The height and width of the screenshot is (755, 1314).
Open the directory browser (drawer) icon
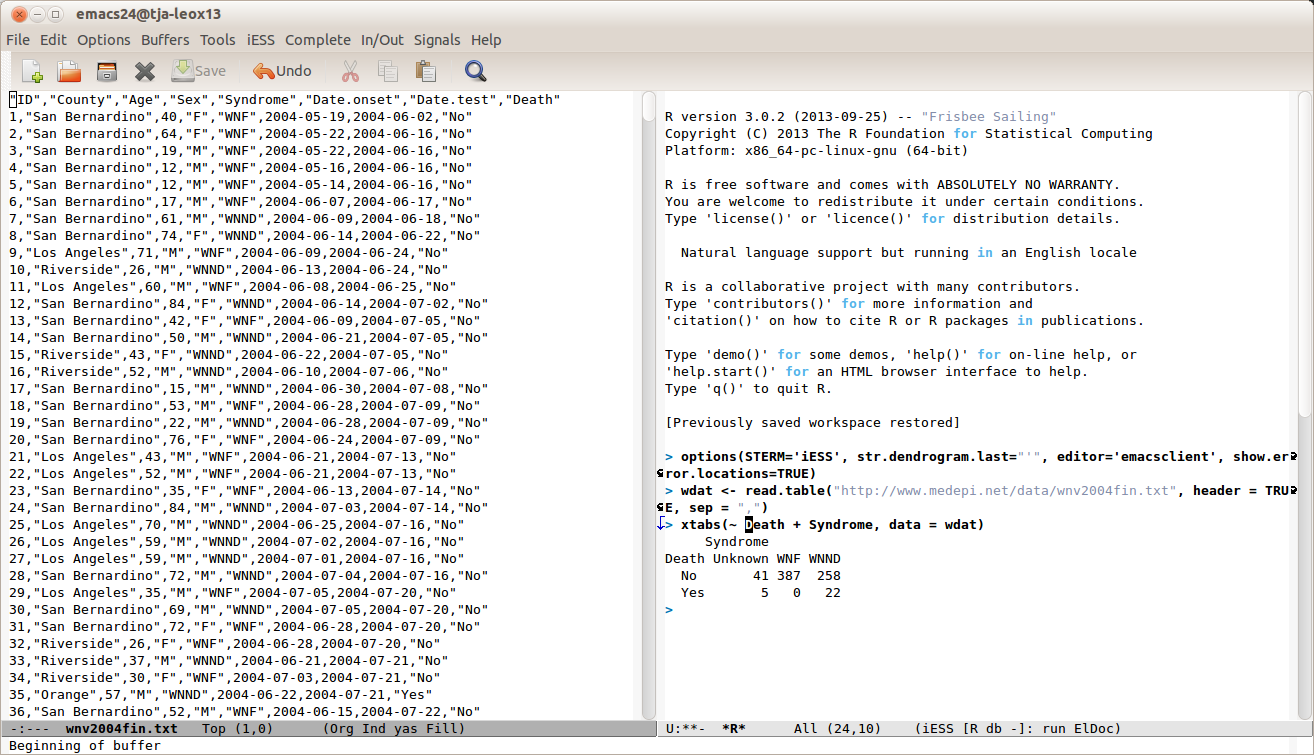[107, 71]
